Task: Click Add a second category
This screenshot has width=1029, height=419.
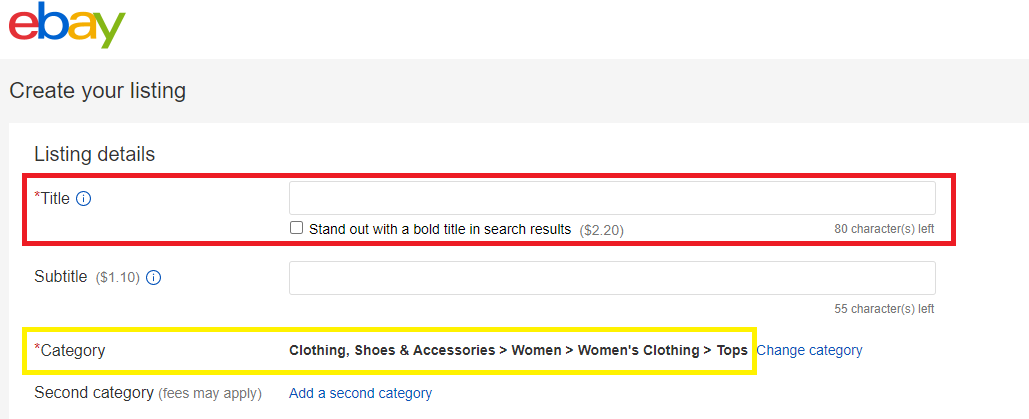Action: (360, 393)
